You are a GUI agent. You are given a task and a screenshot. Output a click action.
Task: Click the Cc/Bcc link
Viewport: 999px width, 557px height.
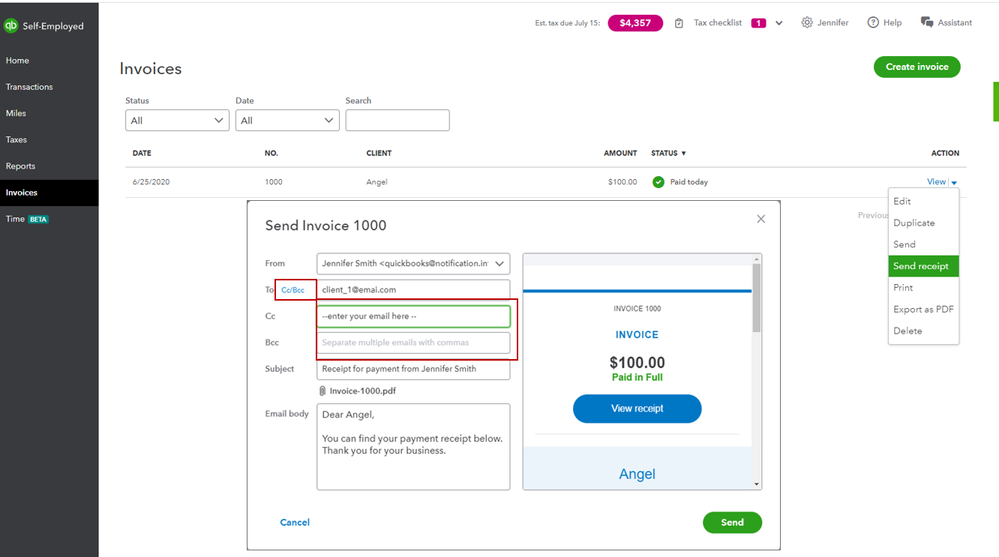[293, 290]
